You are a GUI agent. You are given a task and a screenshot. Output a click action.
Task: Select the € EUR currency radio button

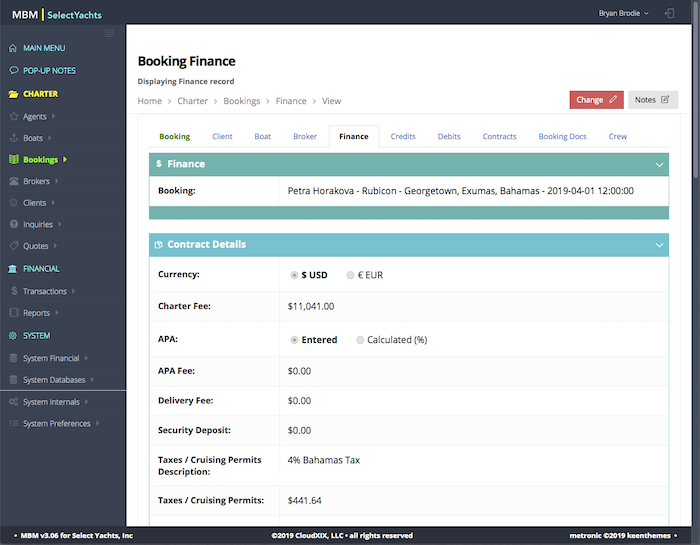[350, 275]
